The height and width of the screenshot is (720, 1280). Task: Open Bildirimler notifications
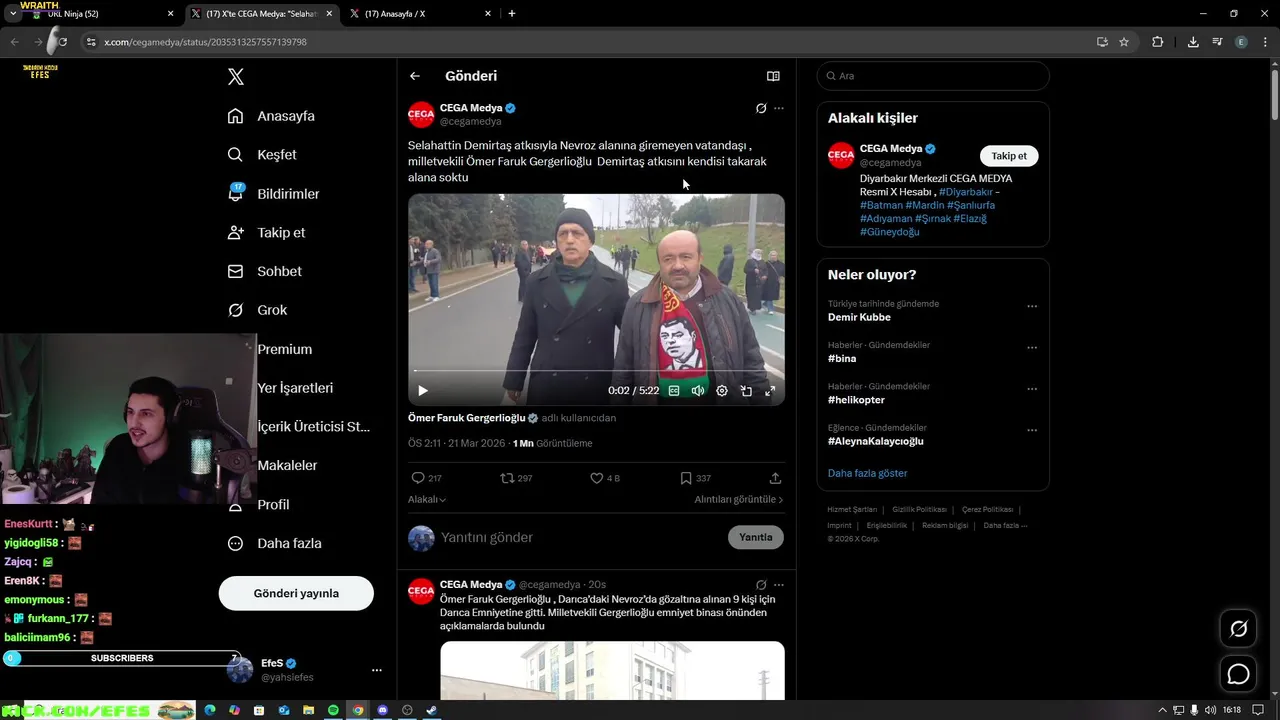273,194
